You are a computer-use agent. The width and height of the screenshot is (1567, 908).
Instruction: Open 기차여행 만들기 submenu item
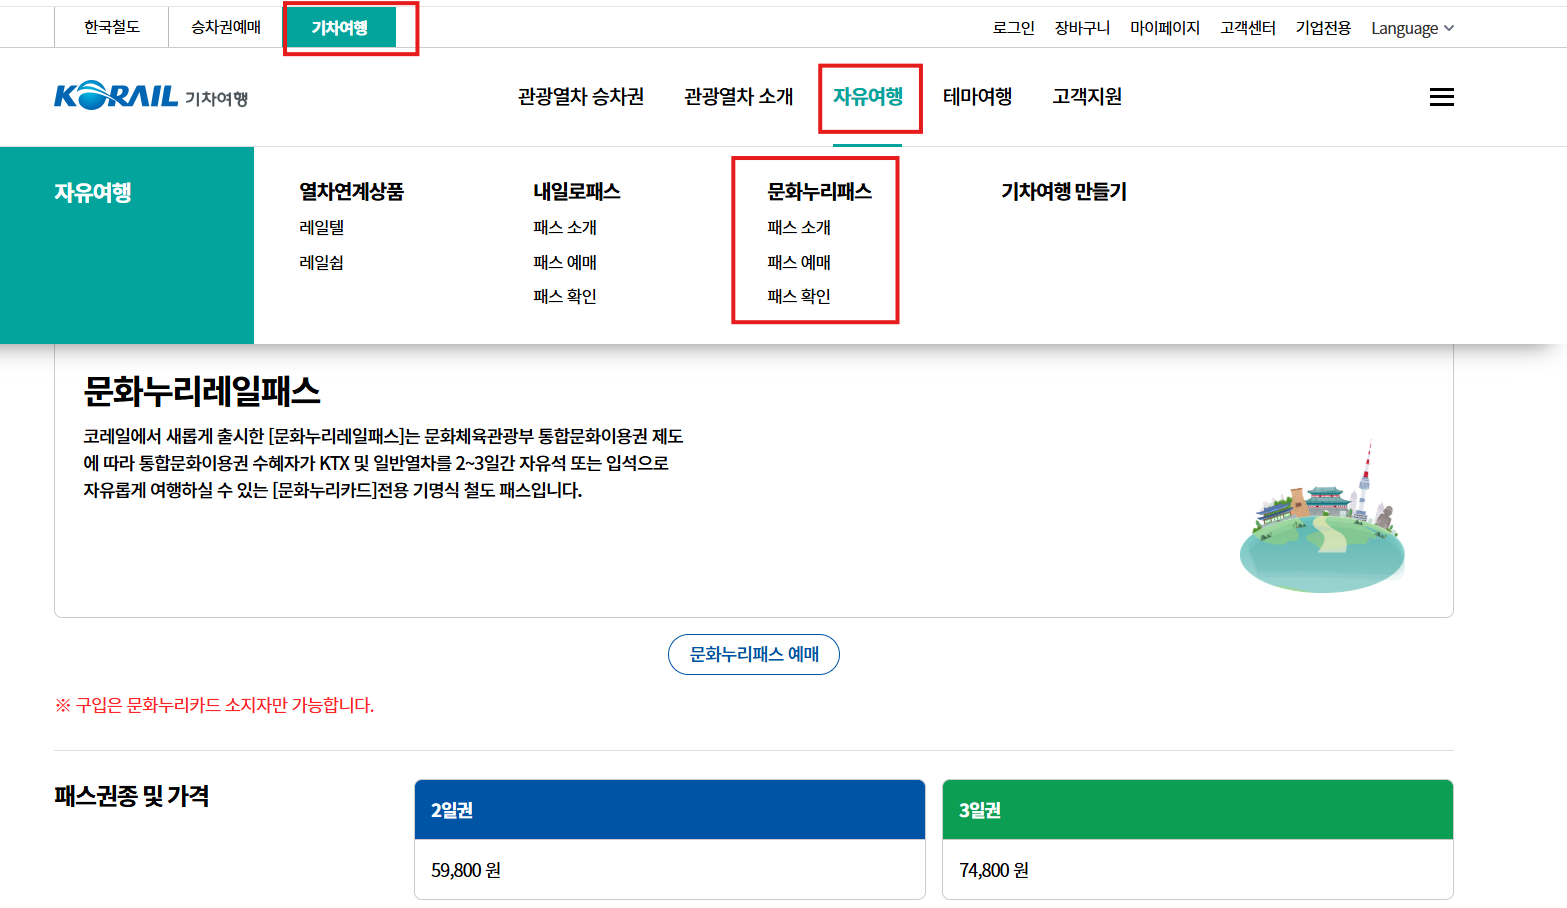pos(1064,192)
